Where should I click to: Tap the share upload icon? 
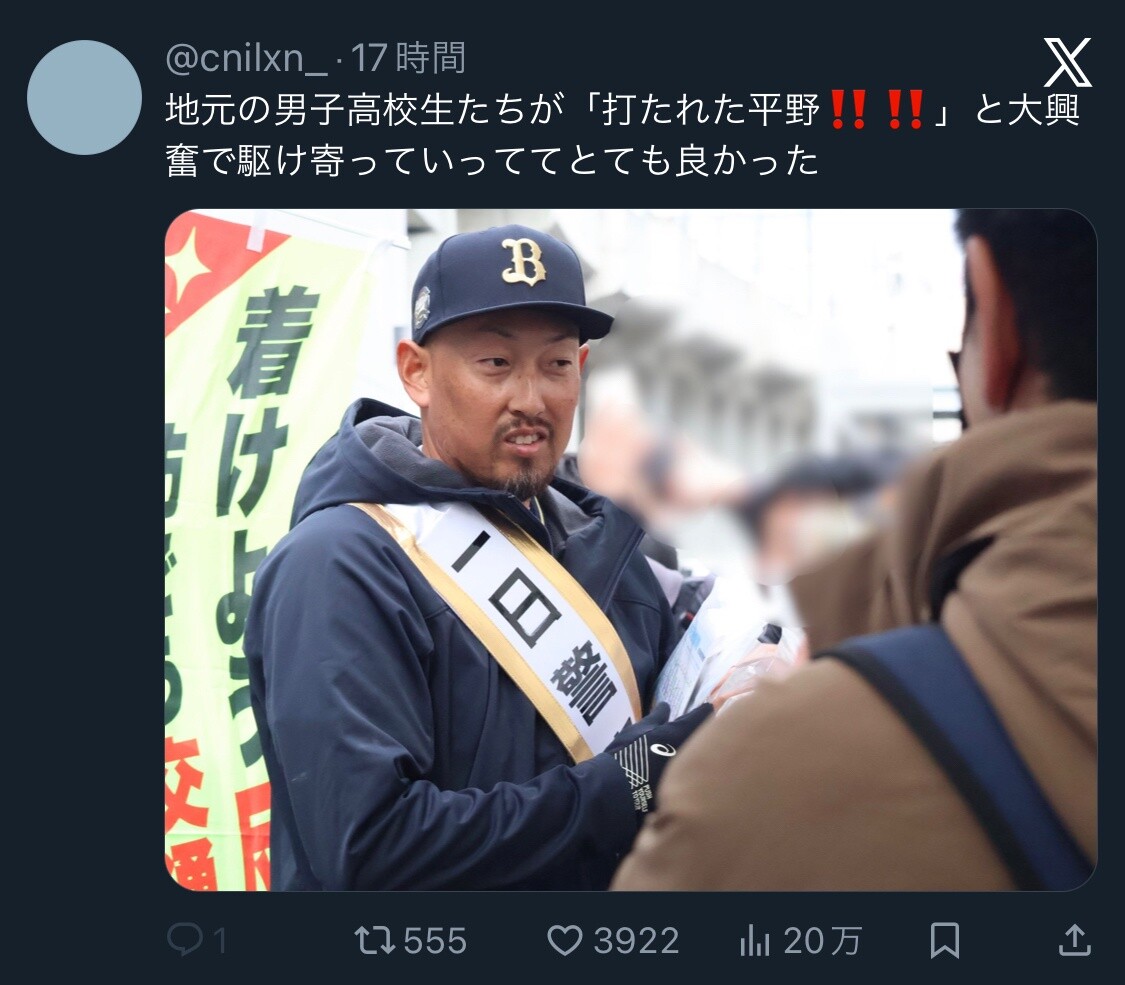(x=1074, y=940)
